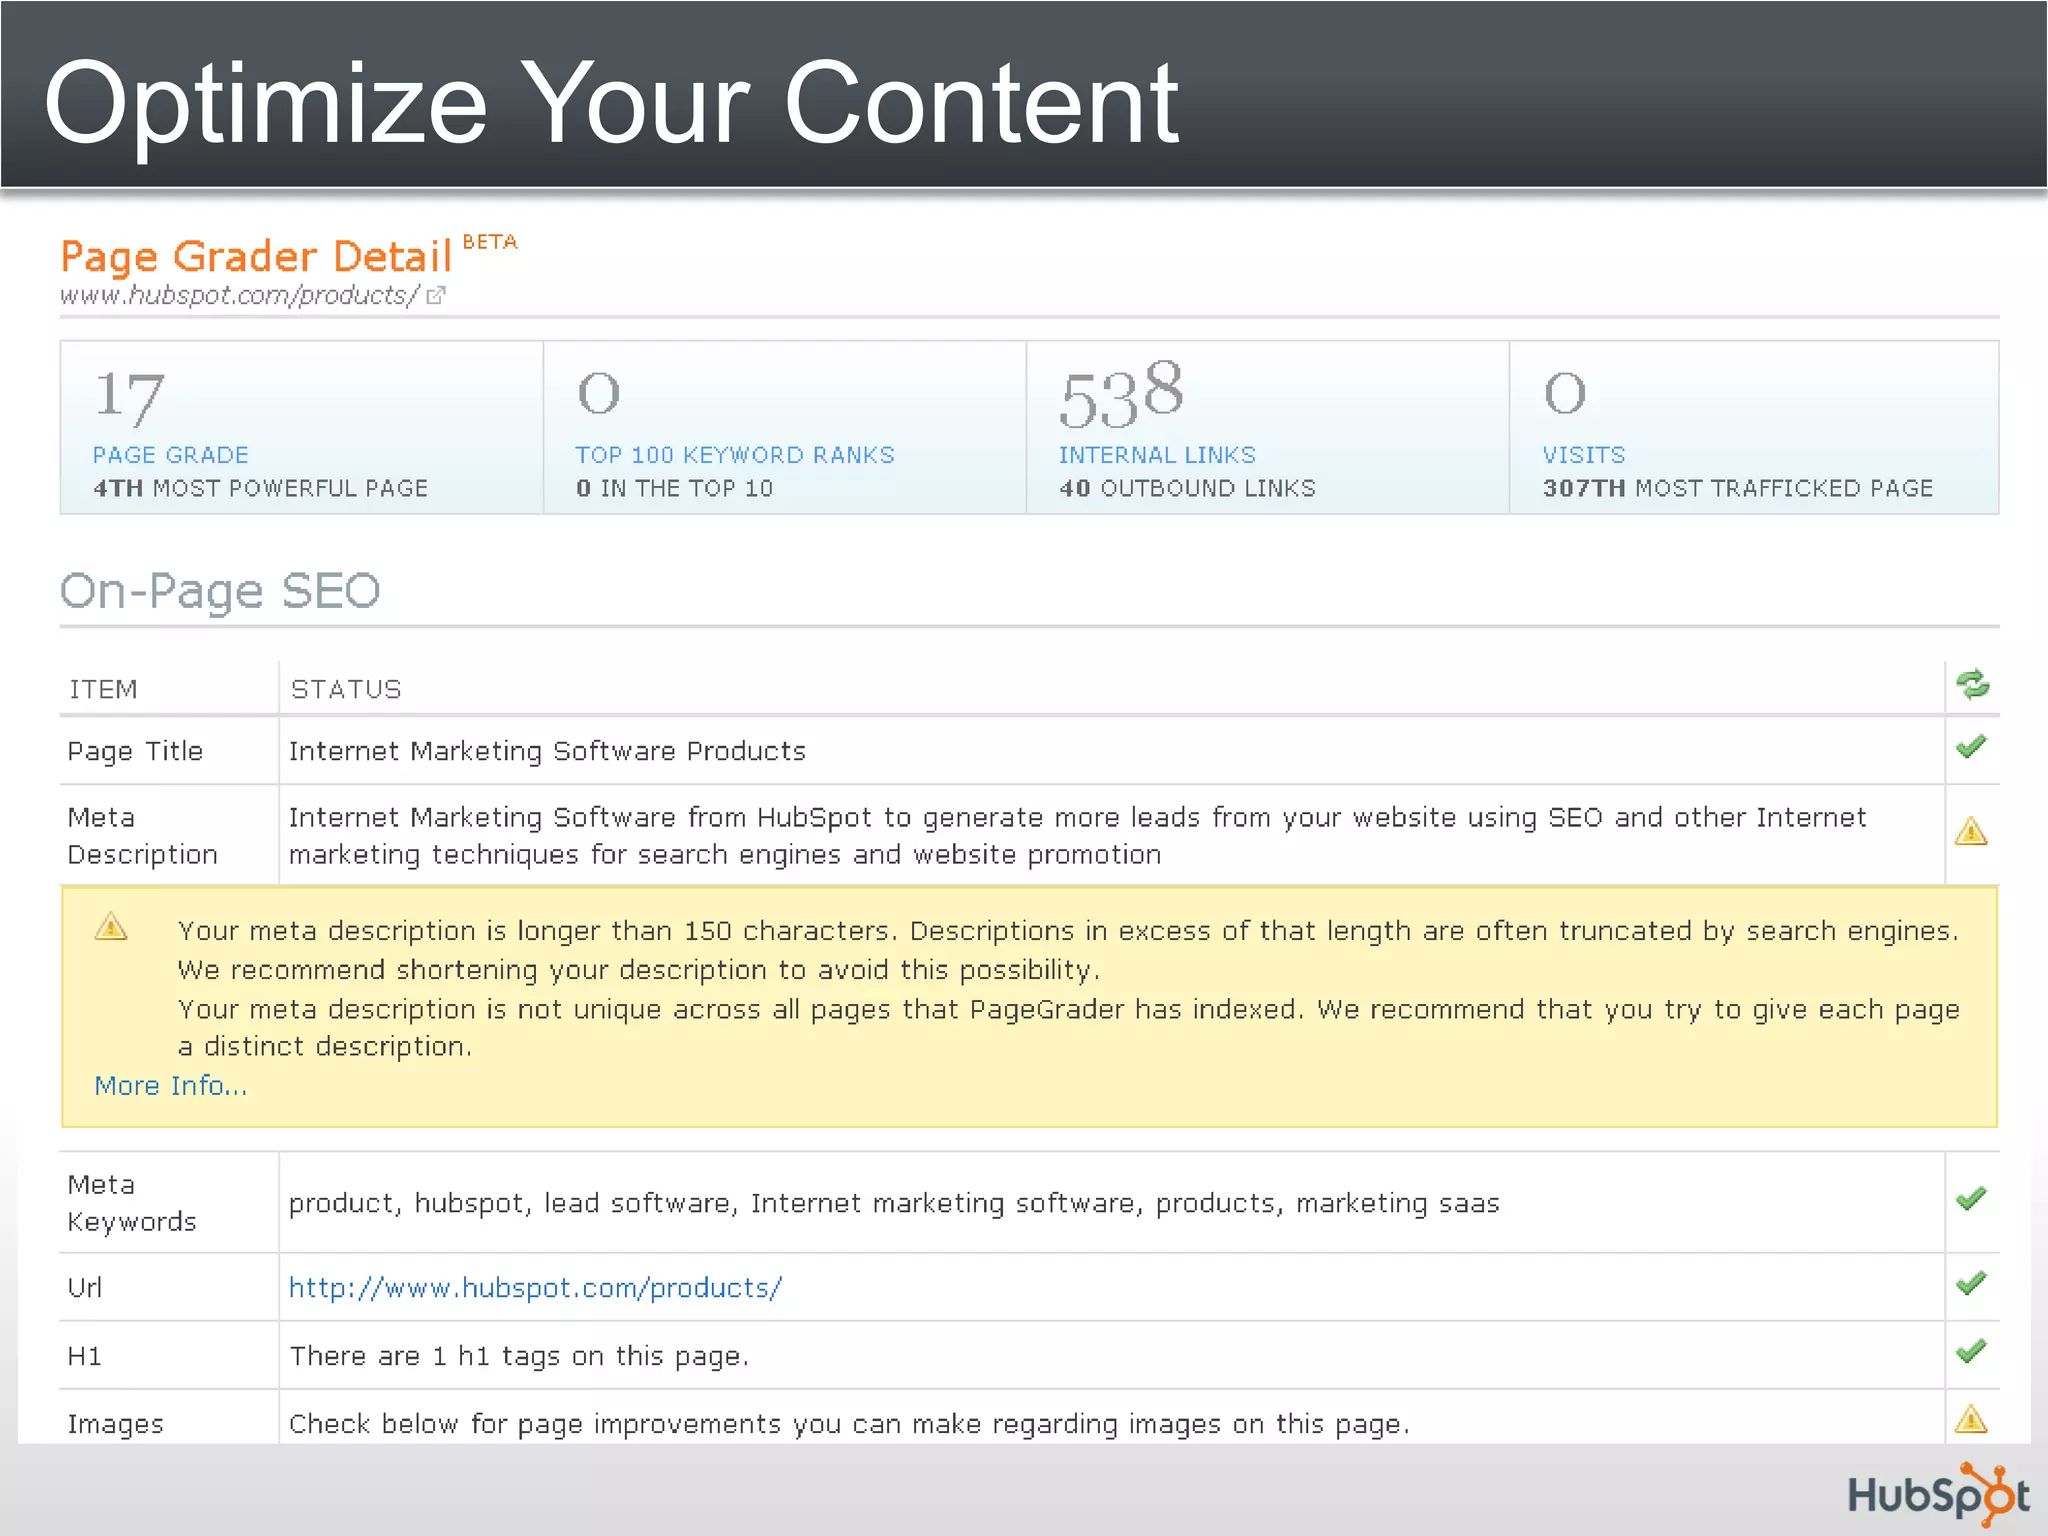2048x1536 pixels.
Task: Click the Page Title row label
Action: 135,751
